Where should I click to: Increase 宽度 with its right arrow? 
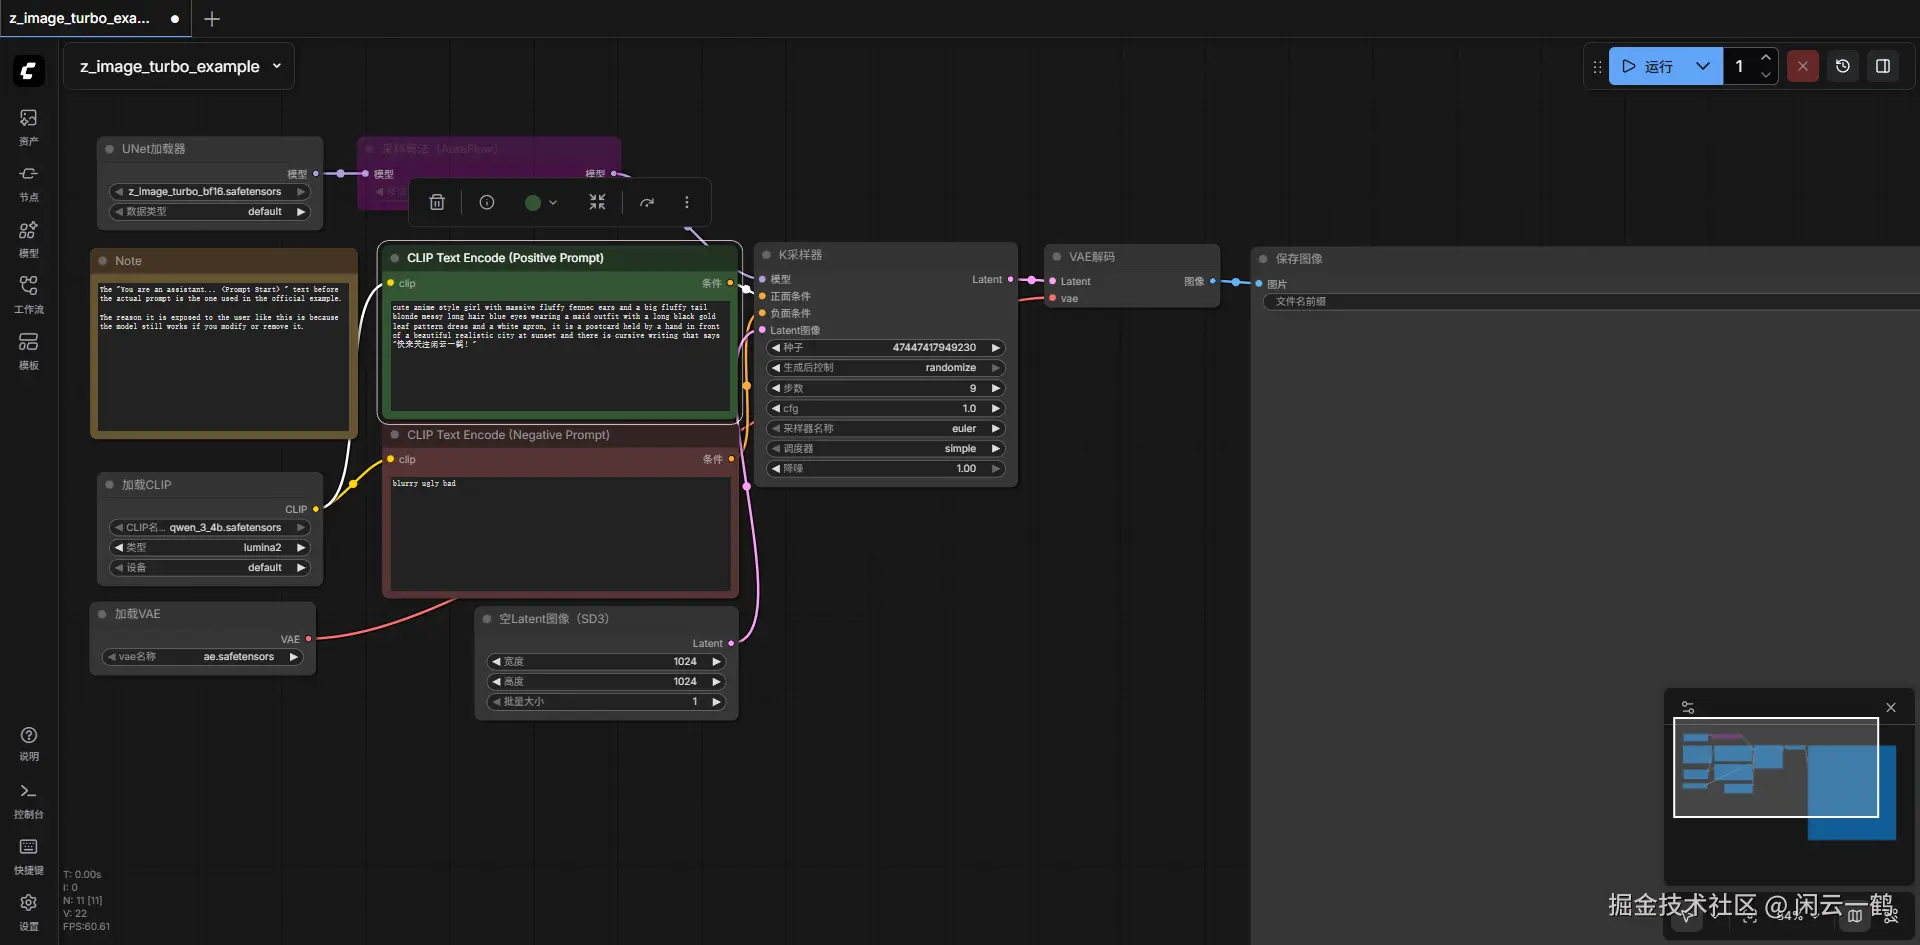(x=716, y=662)
